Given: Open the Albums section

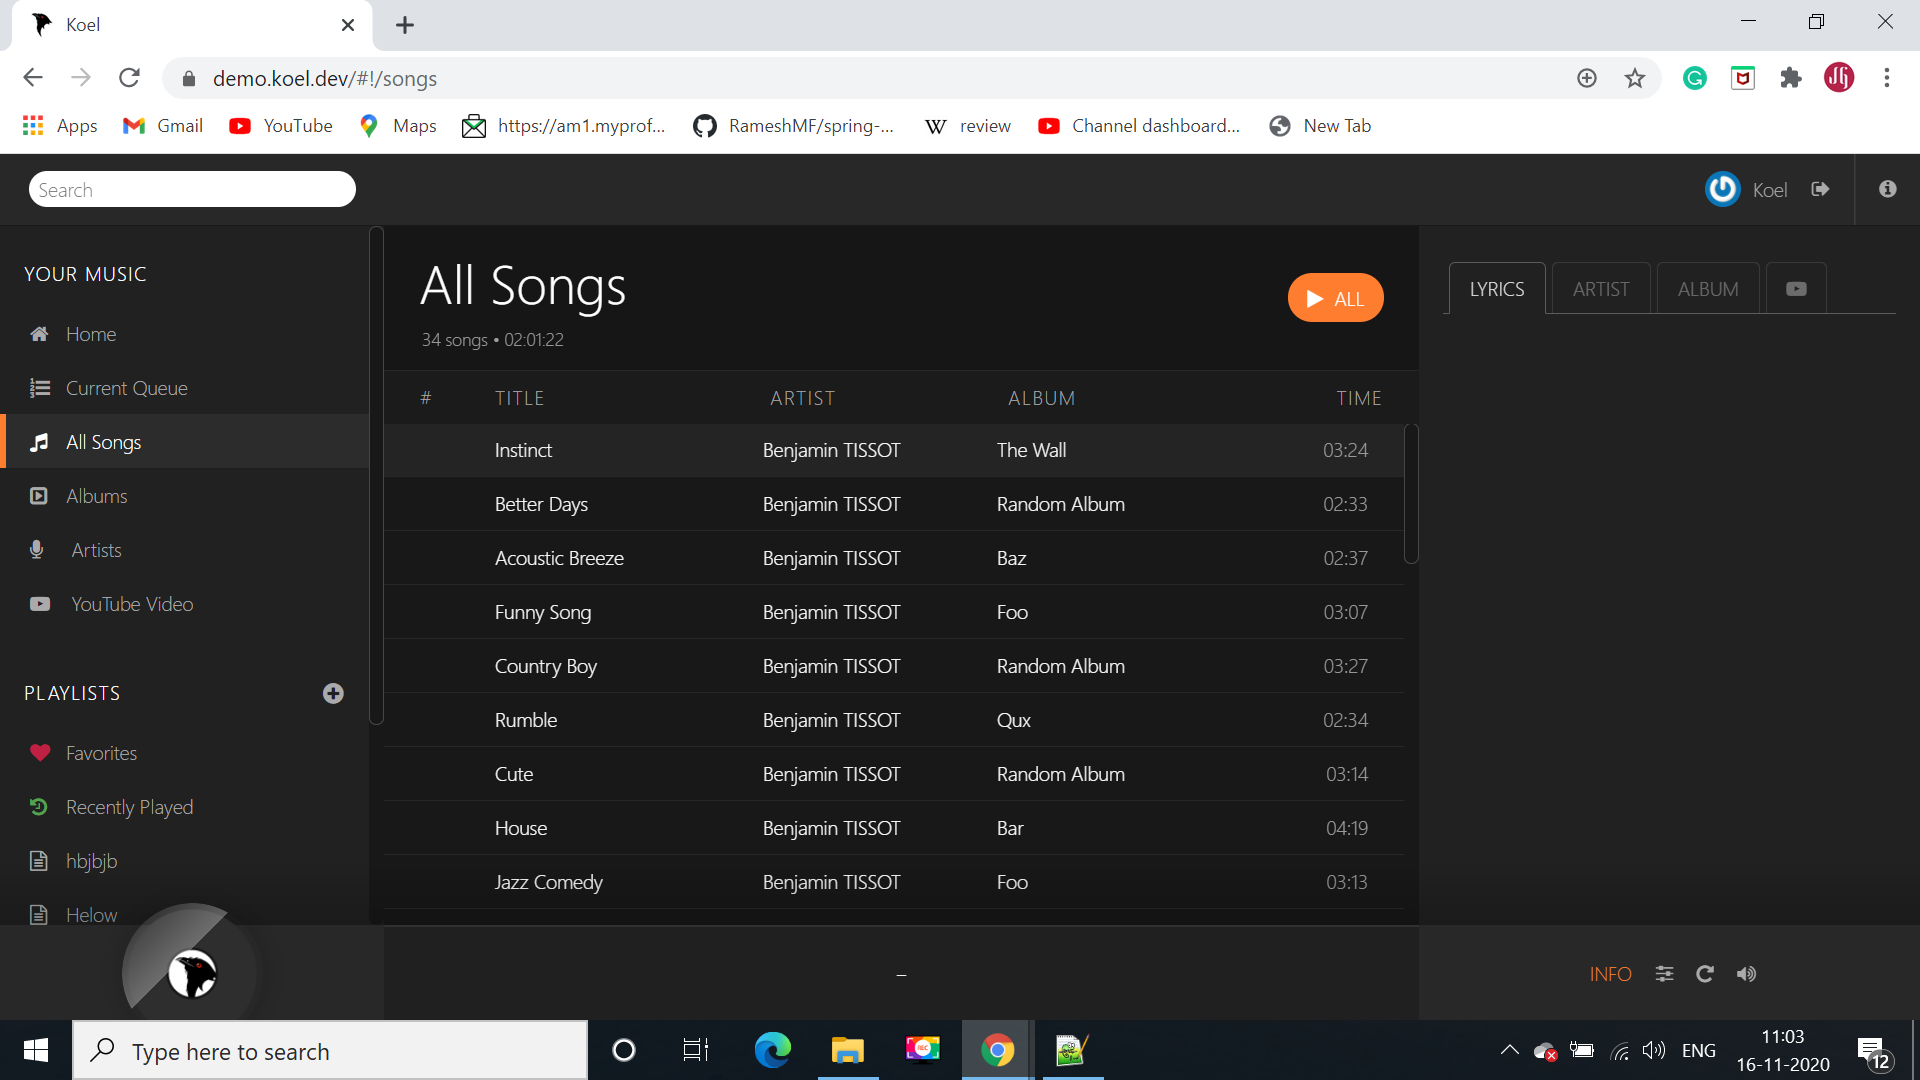Looking at the screenshot, I should click(x=96, y=496).
